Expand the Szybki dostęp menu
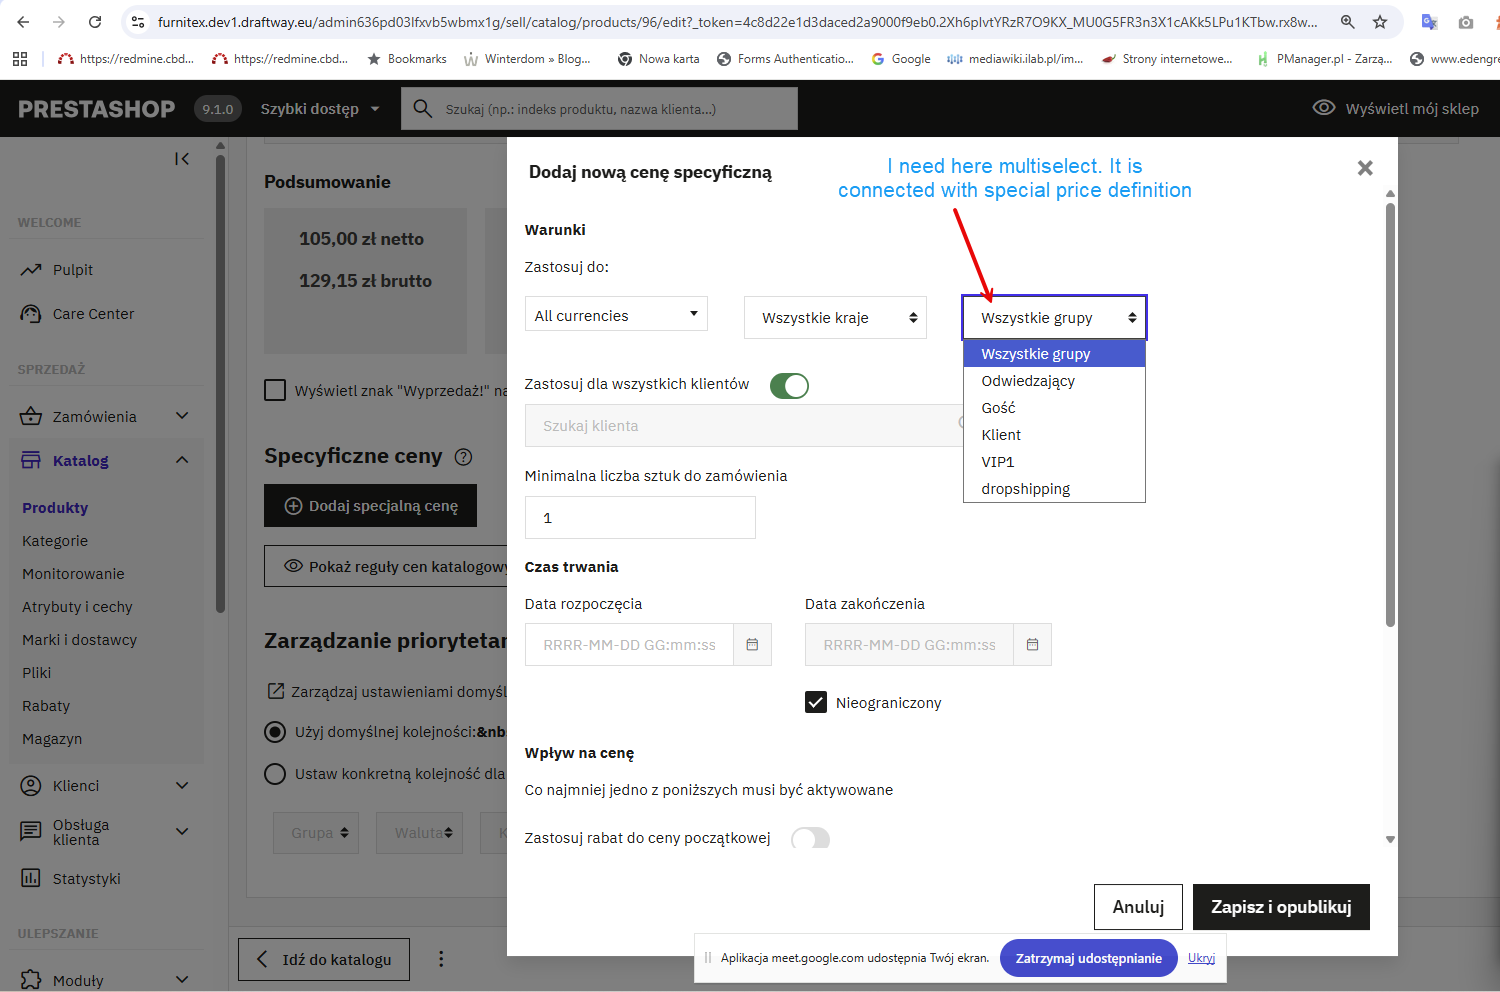This screenshot has height=992, width=1500. [x=320, y=109]
